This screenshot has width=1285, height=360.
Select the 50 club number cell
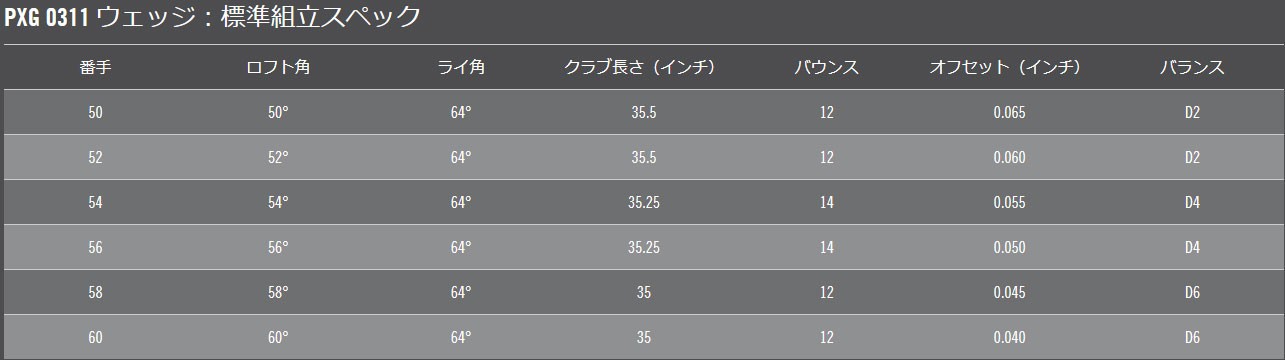tap(96, 113)
